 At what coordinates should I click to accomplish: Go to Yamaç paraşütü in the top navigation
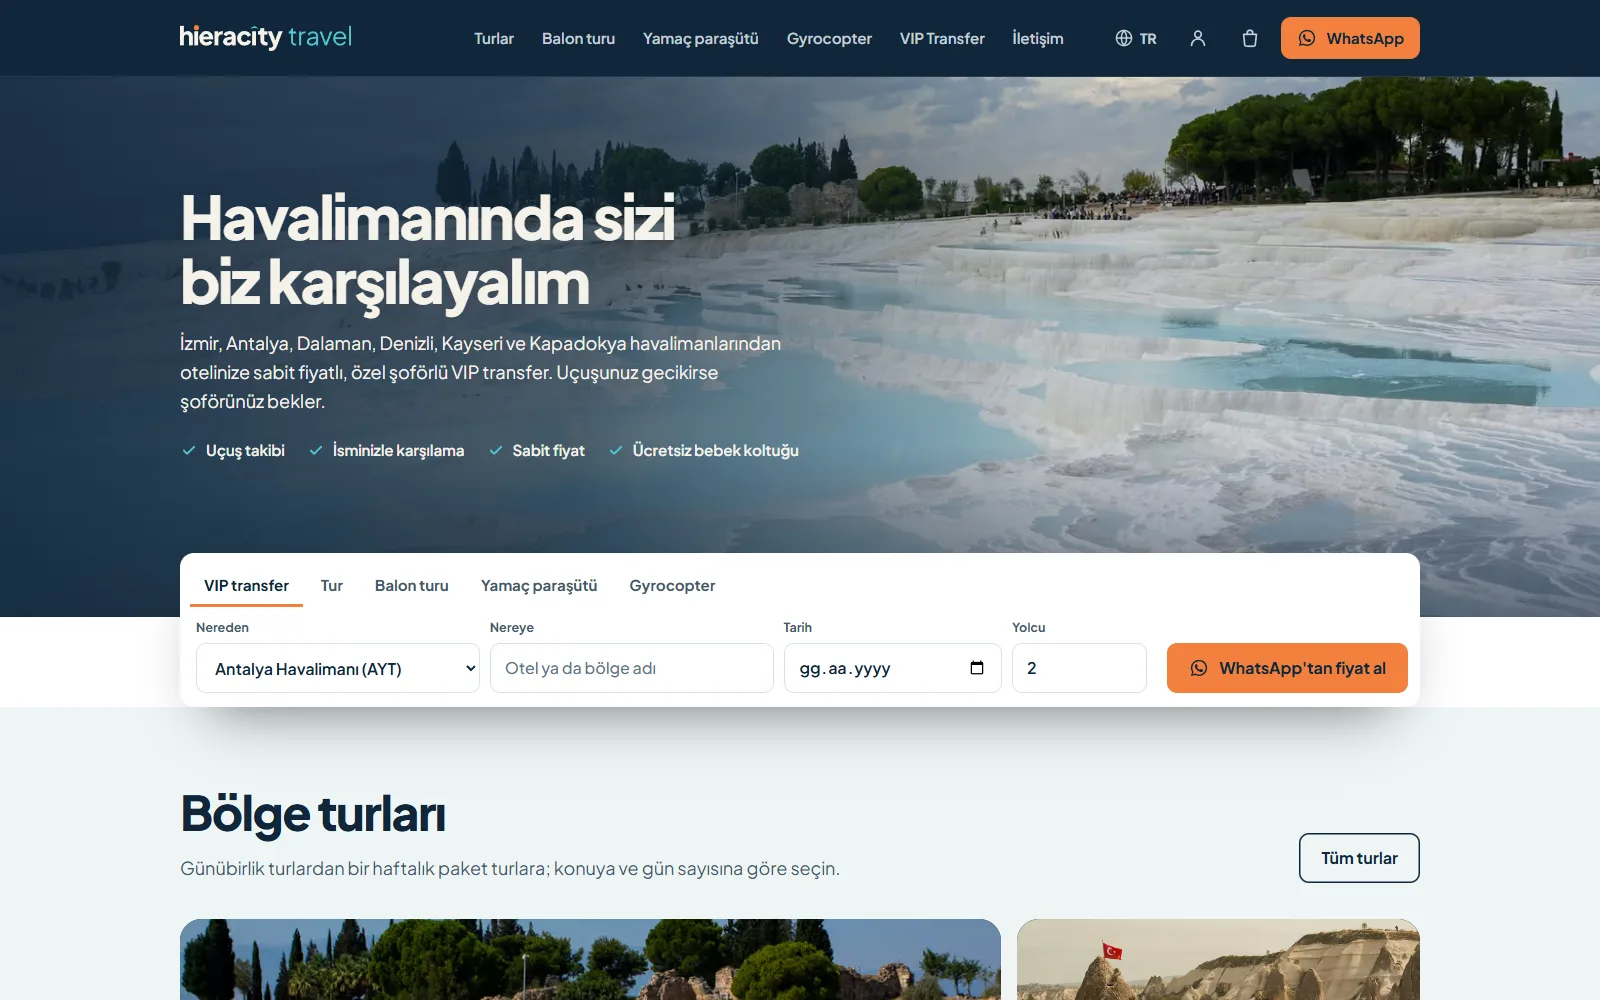click(701, 38)
